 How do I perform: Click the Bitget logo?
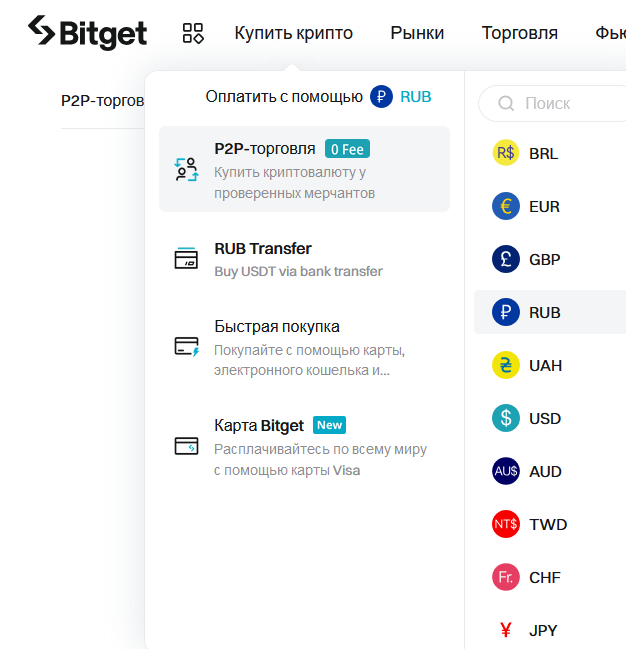87,32
